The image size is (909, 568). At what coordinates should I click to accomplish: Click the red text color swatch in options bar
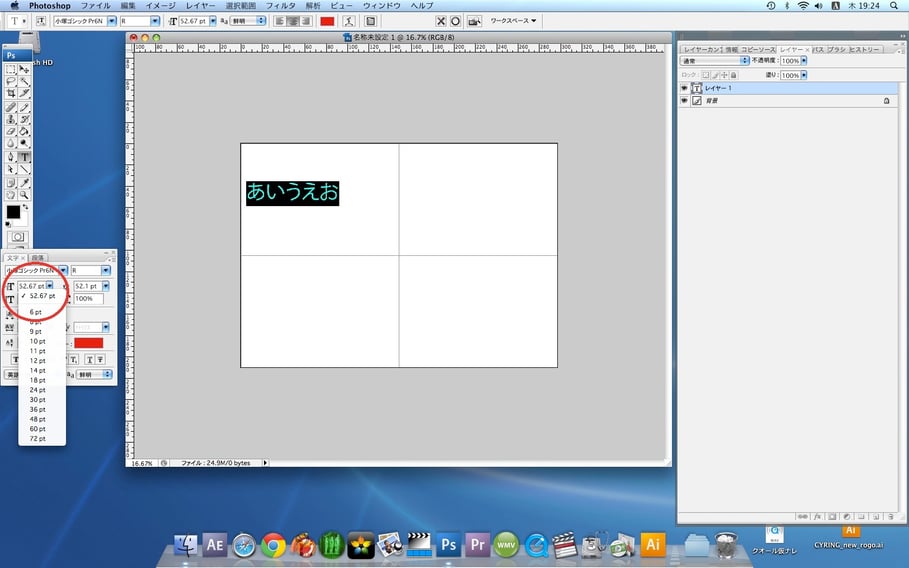click(x=326, y=20)
